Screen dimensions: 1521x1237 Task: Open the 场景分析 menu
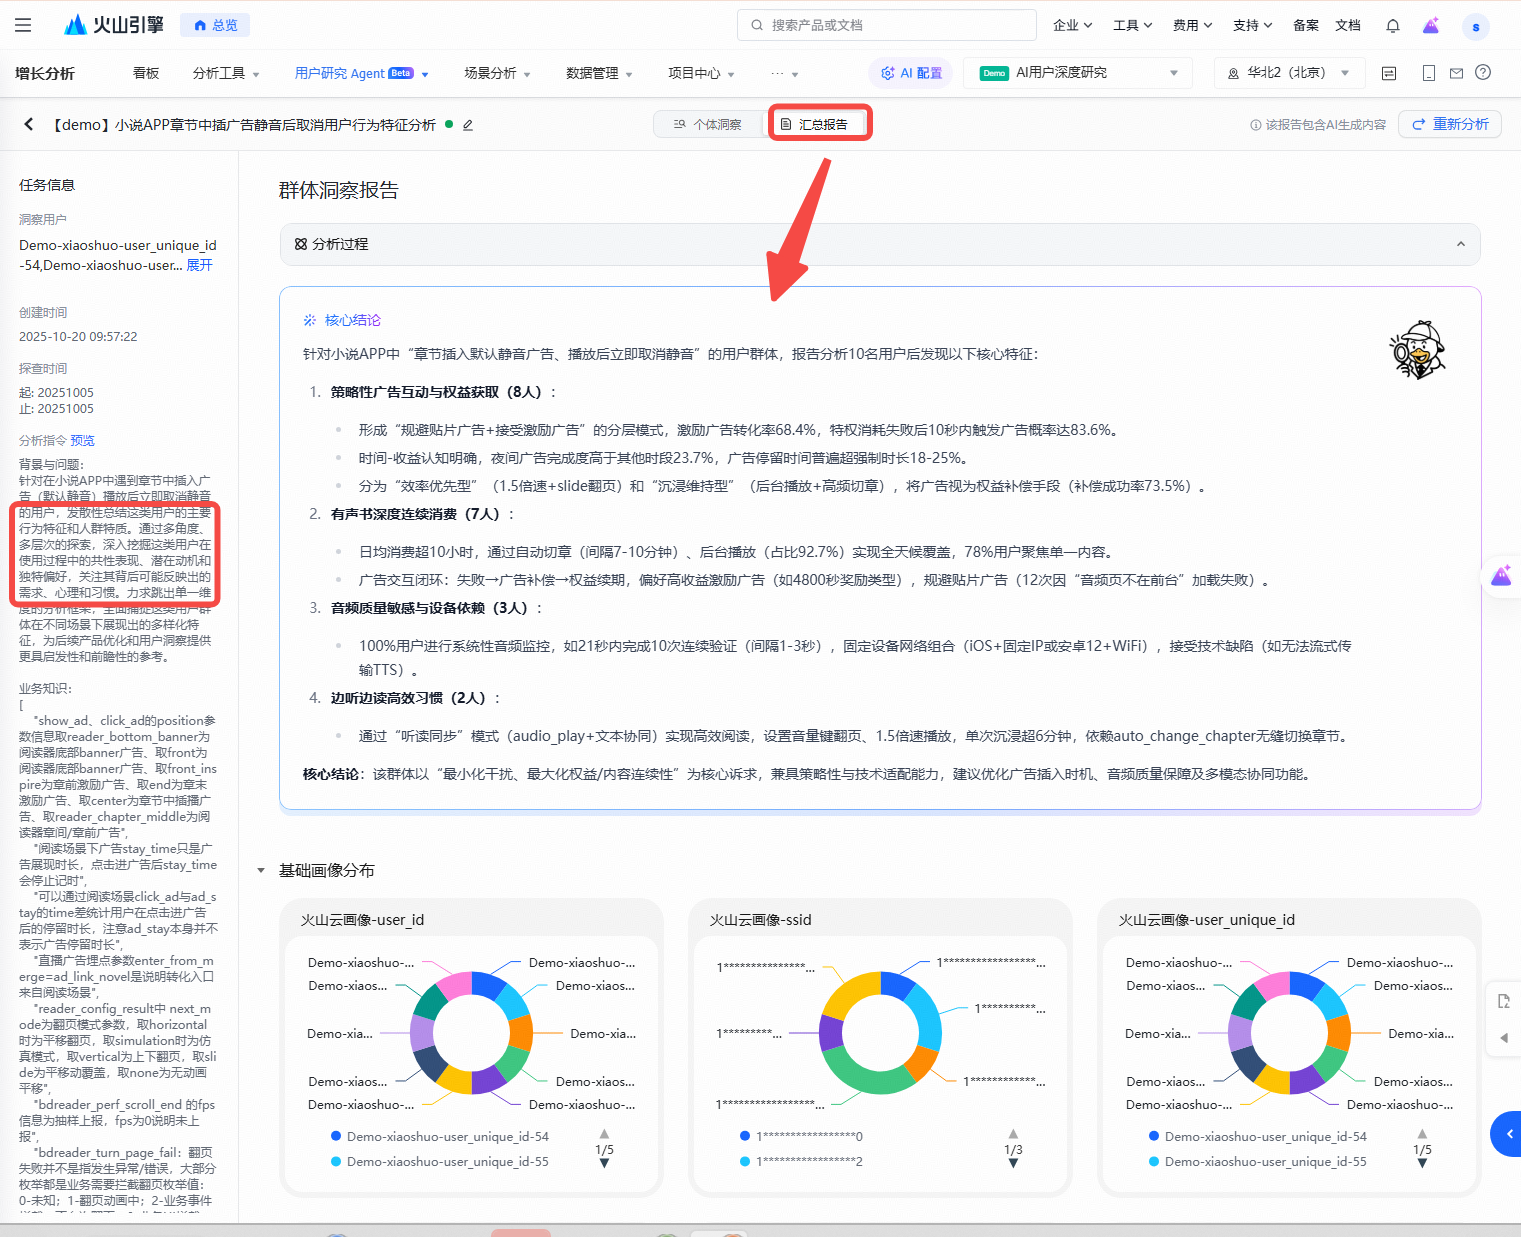(x=497, y=73)
